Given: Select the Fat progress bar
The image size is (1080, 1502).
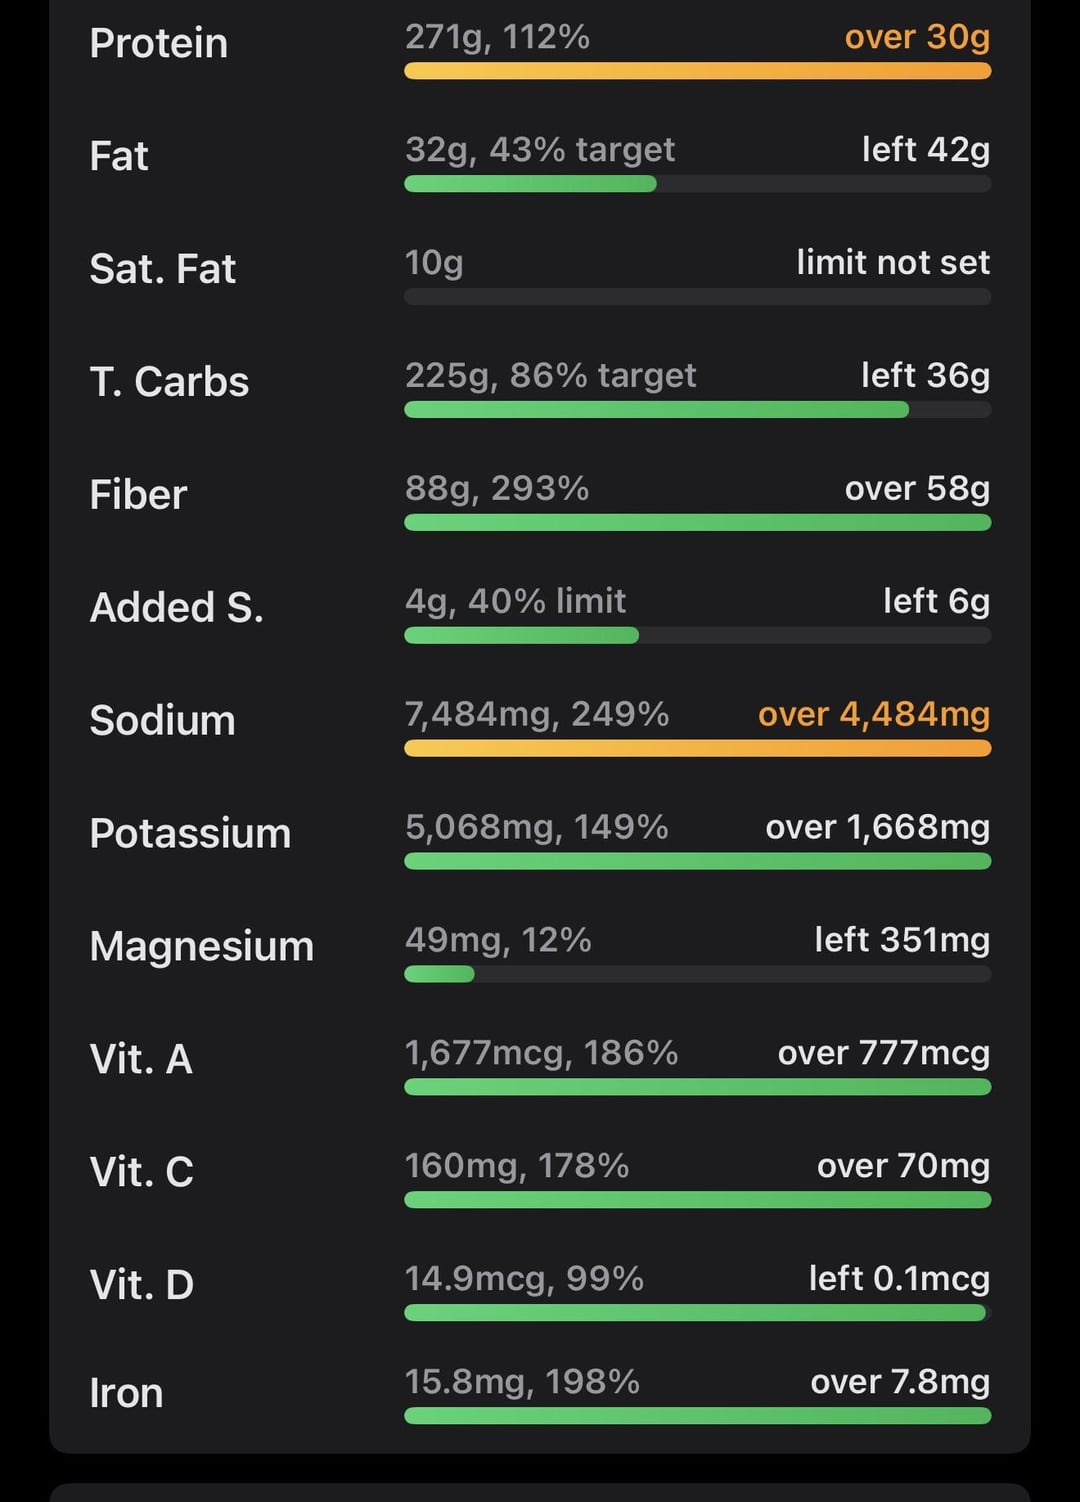Looking at the screenshot, I should click(x=698, y=184).
